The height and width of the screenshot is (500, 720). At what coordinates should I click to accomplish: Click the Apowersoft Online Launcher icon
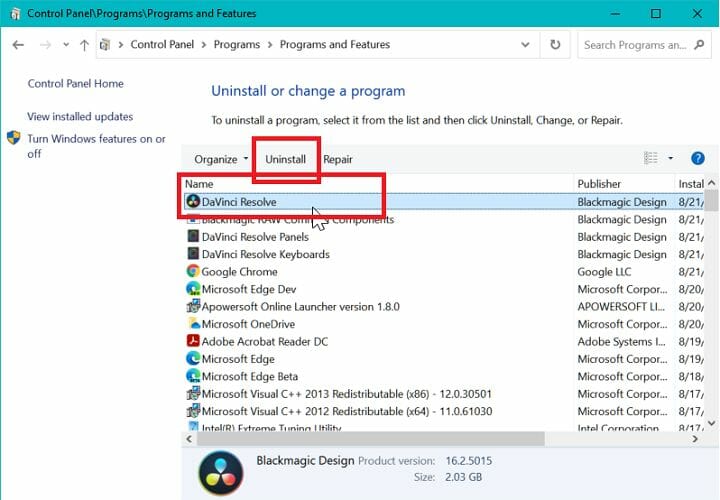point(193,306)
